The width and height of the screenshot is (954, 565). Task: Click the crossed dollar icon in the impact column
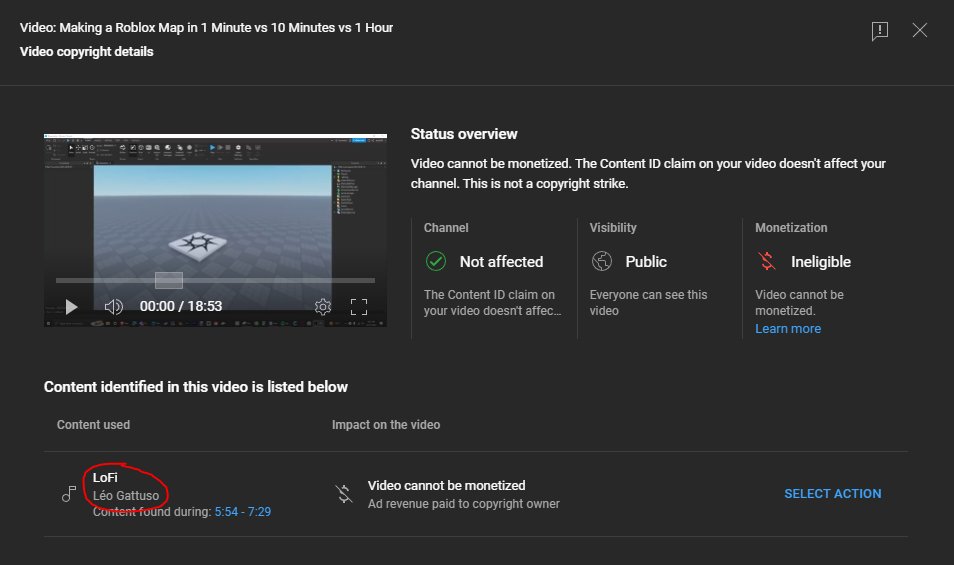pos(344,494)
